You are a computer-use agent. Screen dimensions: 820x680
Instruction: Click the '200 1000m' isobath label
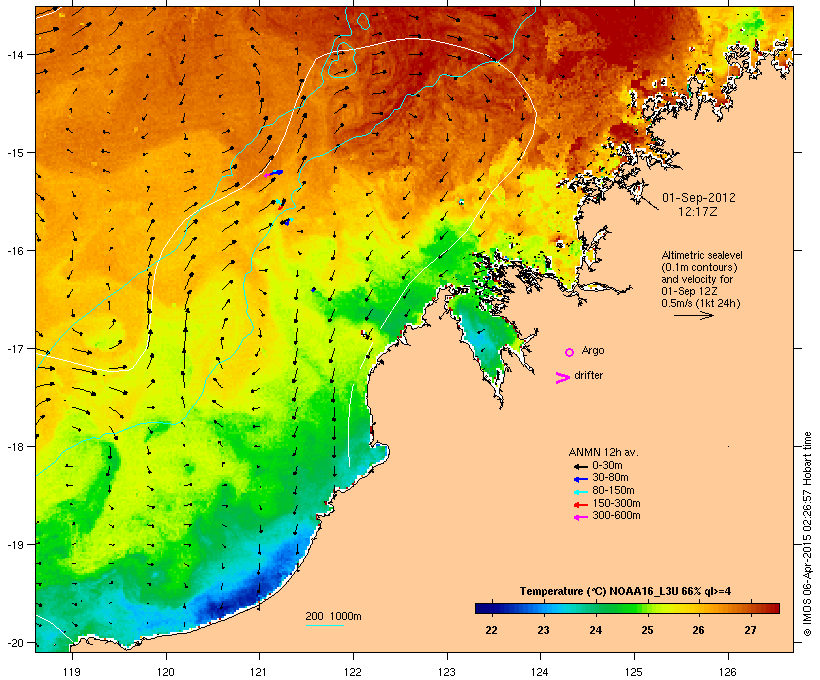click(333, 616)
